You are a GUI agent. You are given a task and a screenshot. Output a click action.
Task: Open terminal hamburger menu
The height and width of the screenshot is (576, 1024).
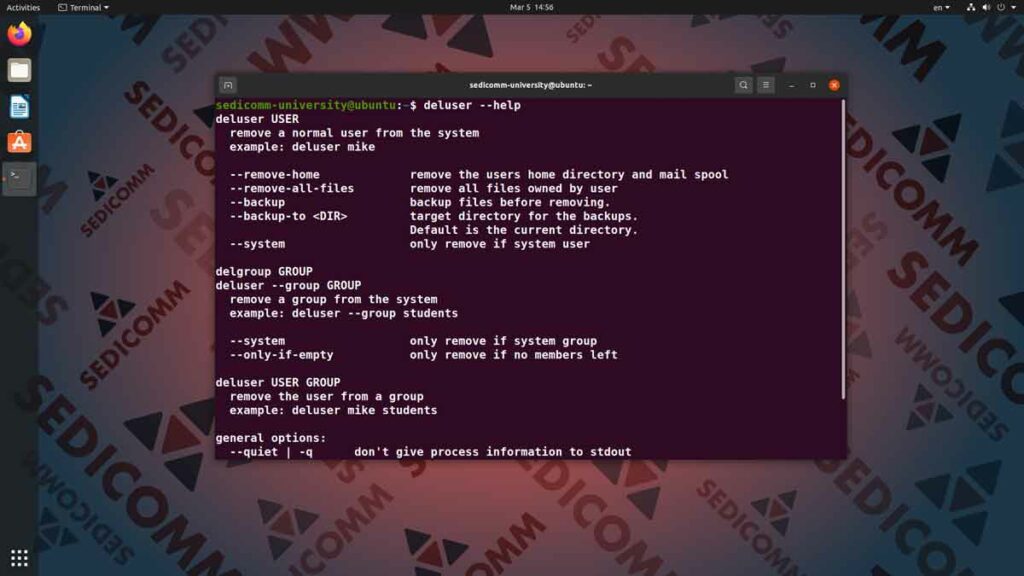tap(766, 85)
